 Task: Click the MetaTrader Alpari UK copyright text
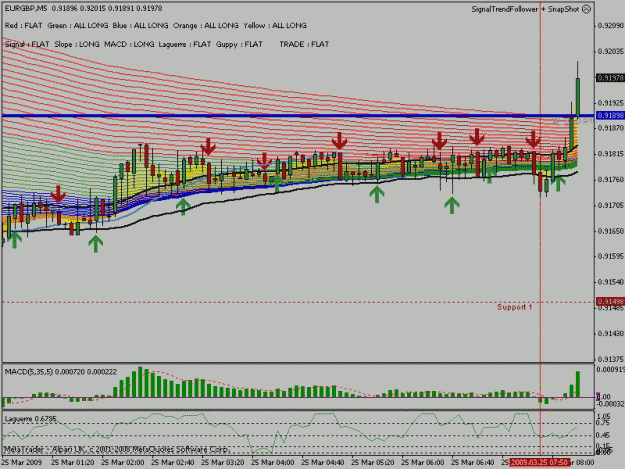click(x=116, y=449)
